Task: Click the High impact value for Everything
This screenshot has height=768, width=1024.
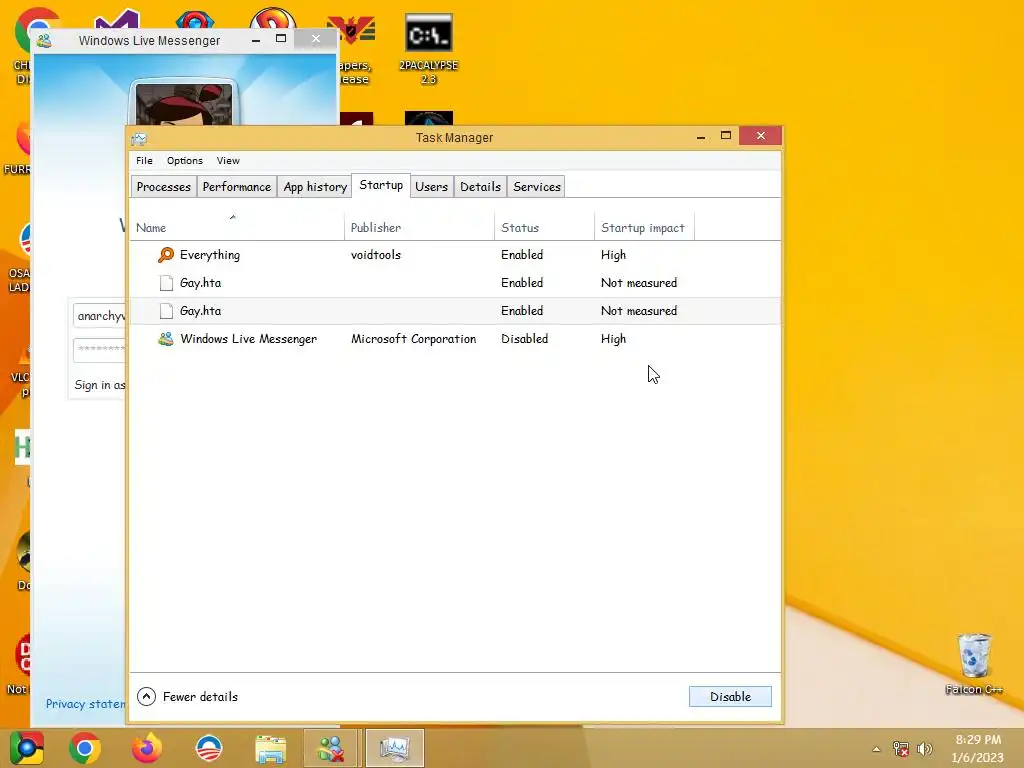Action: (613, 255)
